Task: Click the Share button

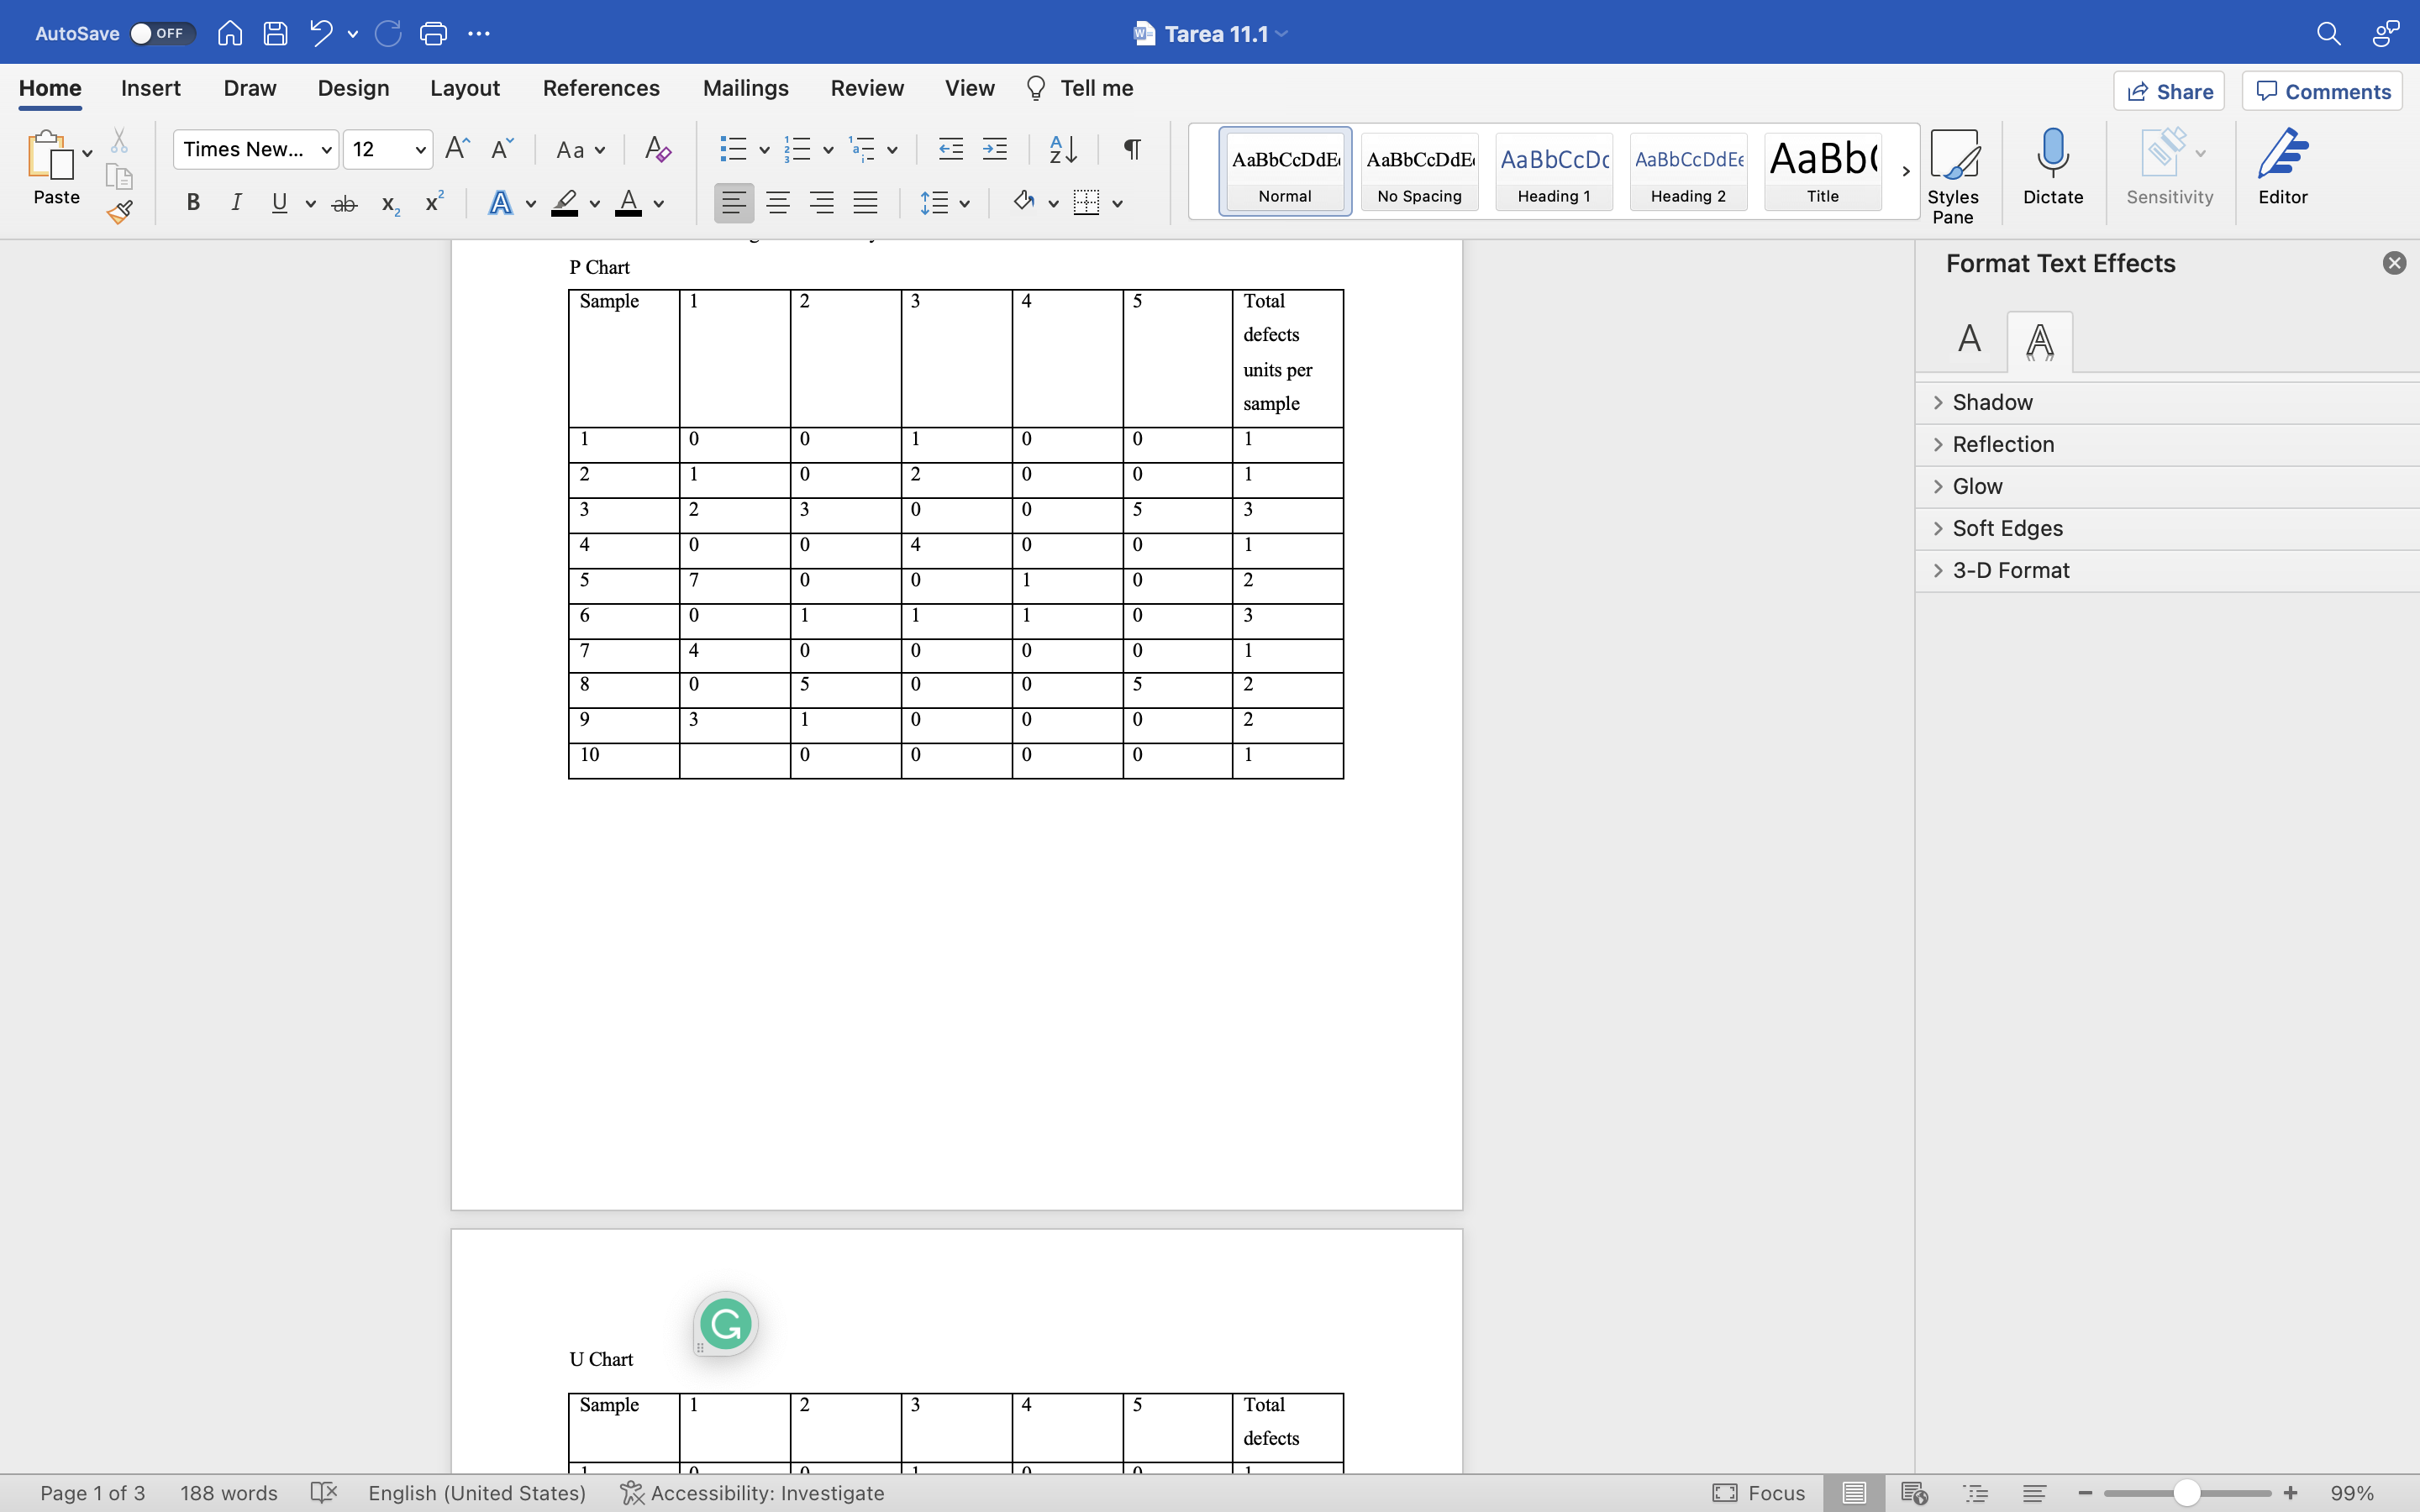Action: [x=2168, y=92]
